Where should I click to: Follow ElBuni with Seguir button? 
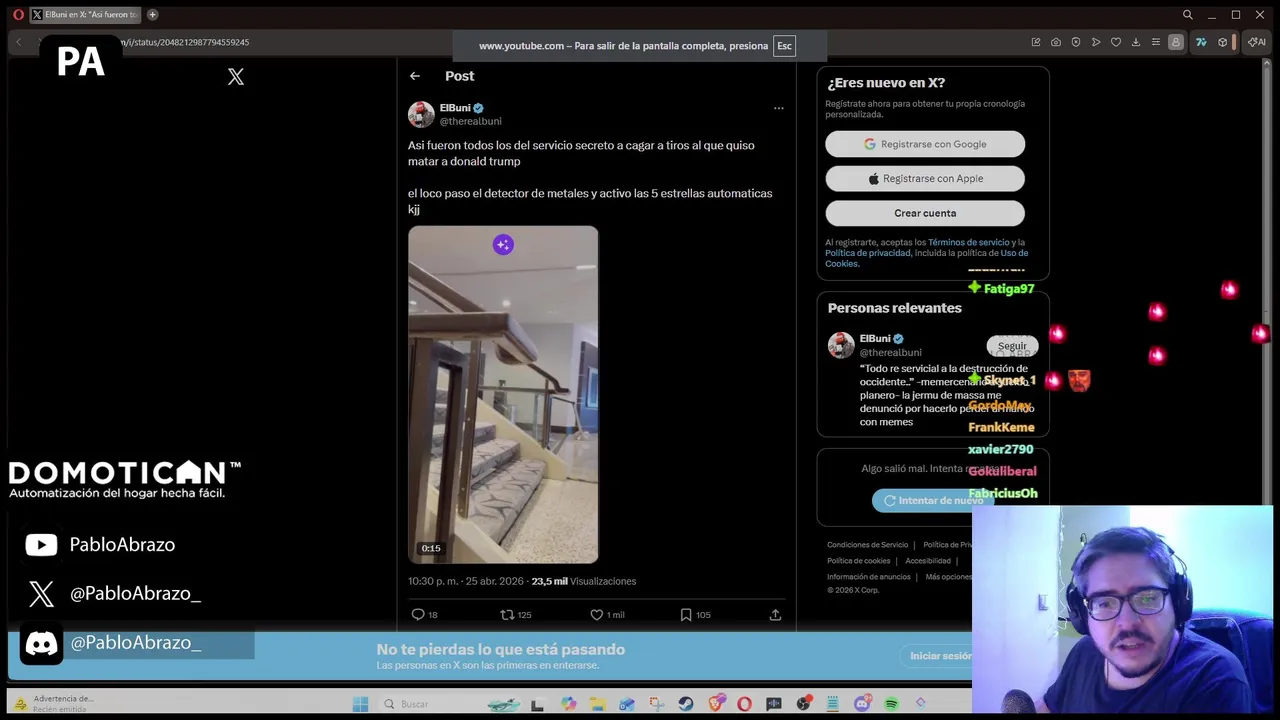pos(1012,346)
